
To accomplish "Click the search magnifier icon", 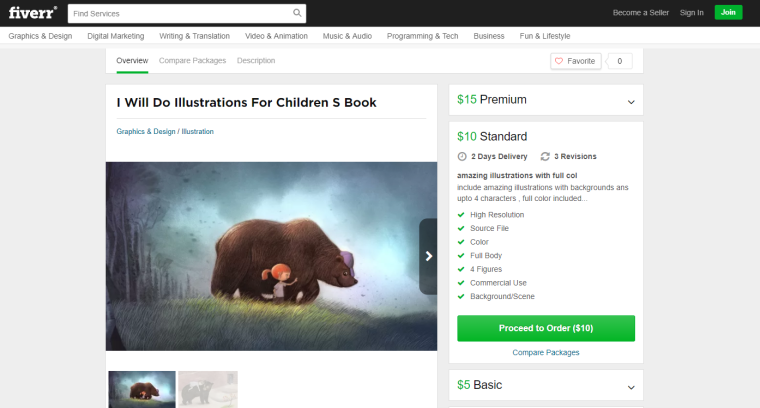I will (297, 13).
